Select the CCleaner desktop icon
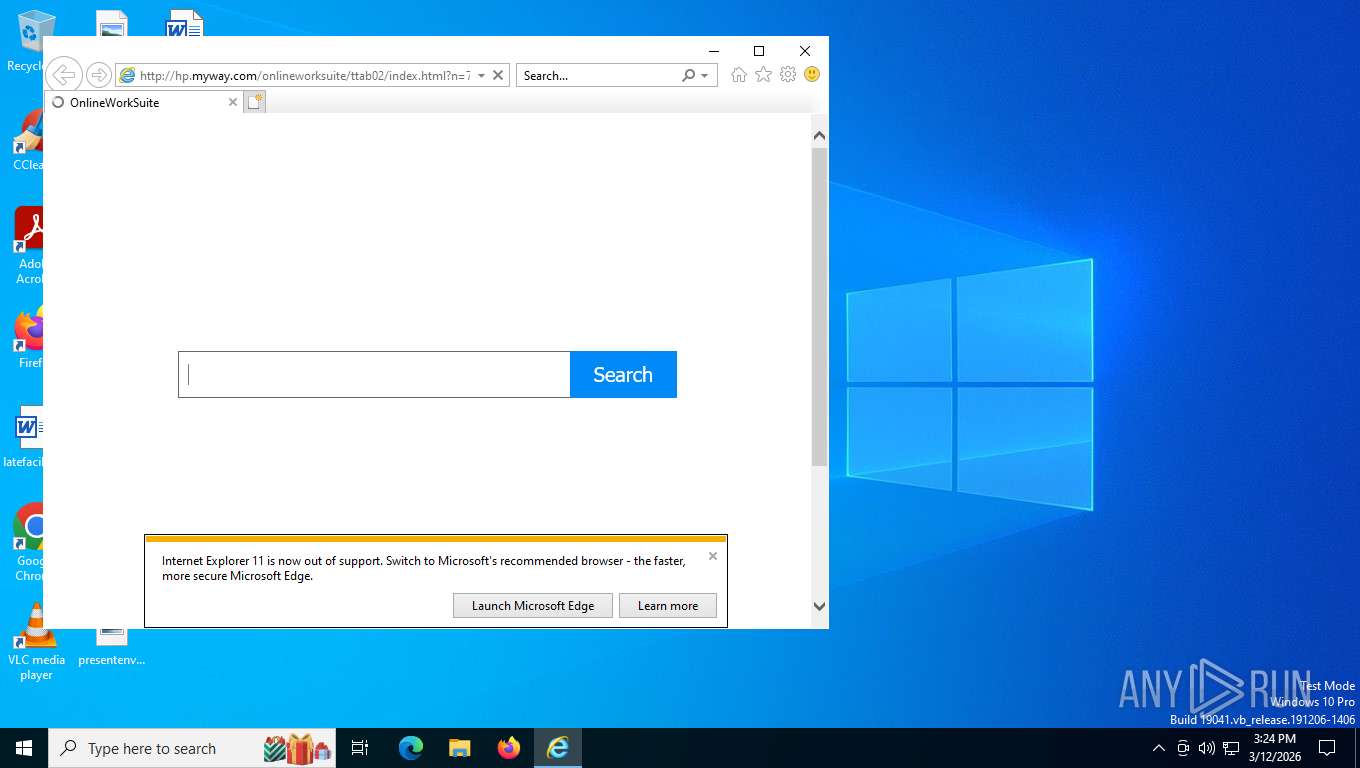 (x=28, y=140)
